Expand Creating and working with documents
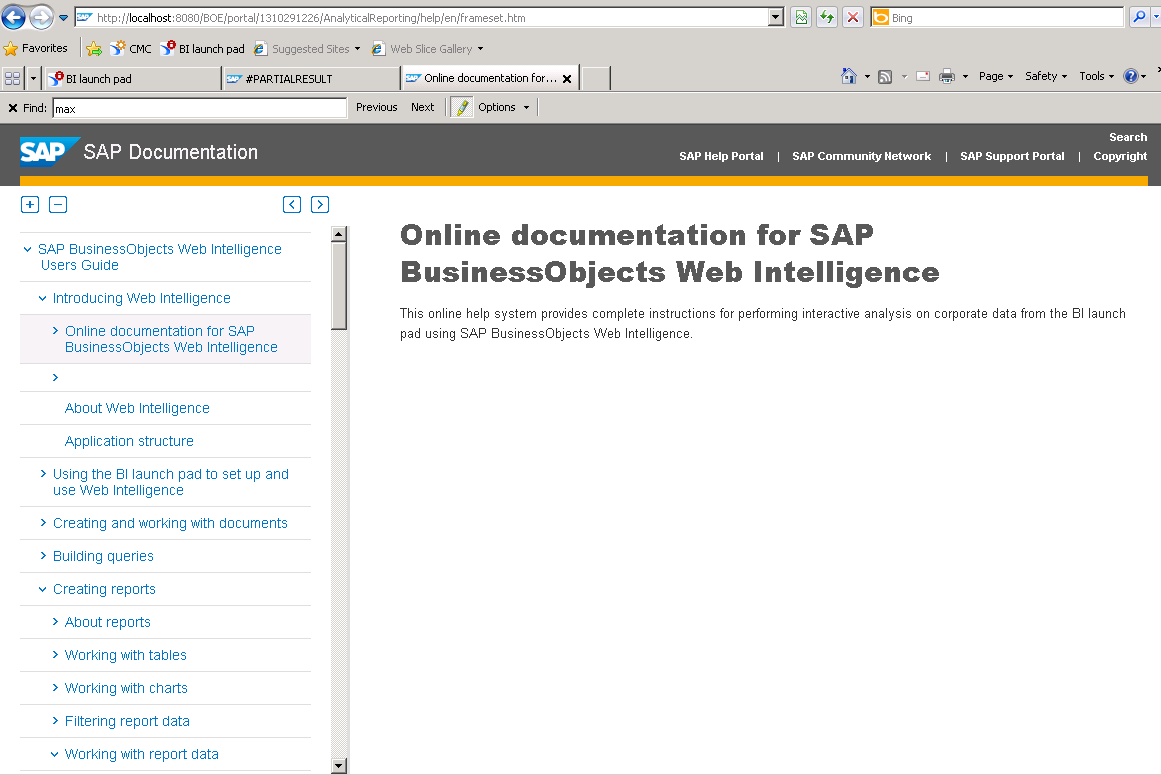This screenshot has height=775, width=1161. point(43,523)
